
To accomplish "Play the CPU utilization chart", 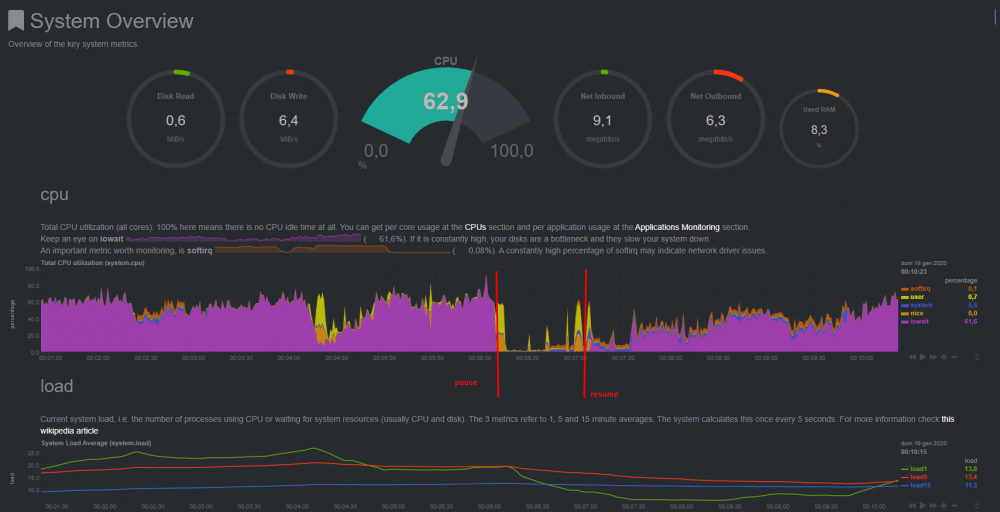I will (923, 357).
